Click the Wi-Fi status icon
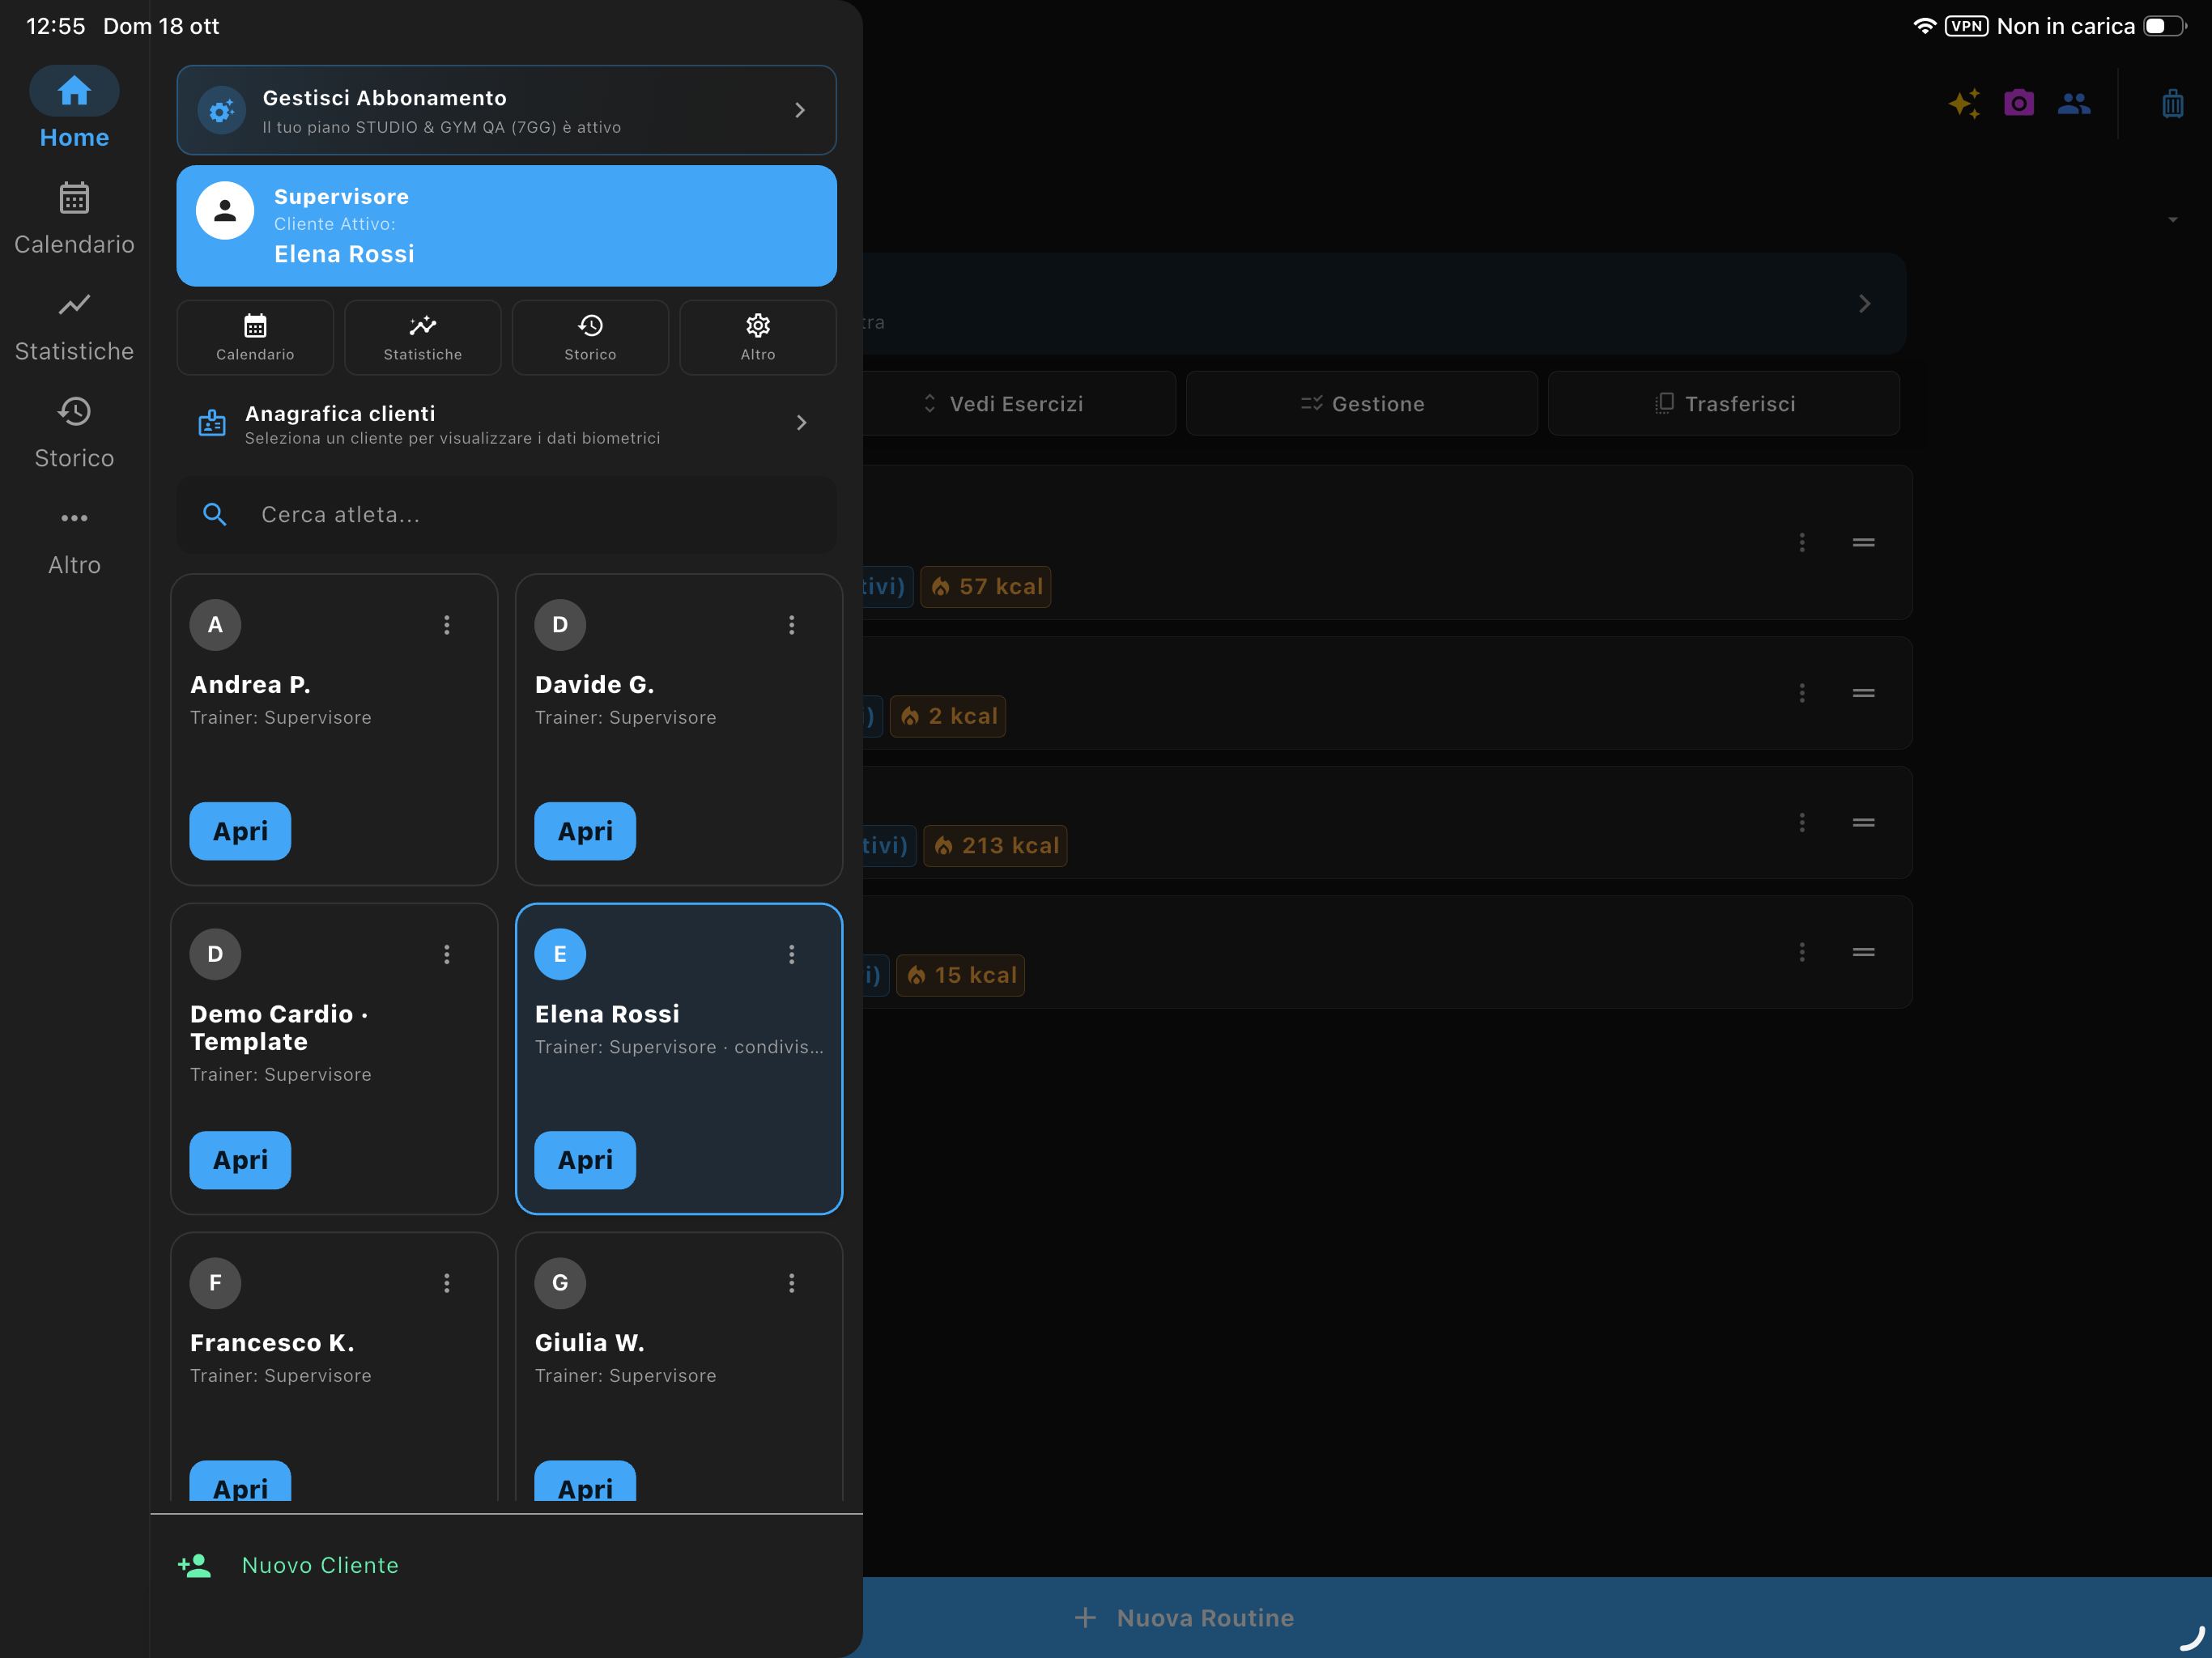This screenshot has width=2212, height=1658. [1924, 26]
